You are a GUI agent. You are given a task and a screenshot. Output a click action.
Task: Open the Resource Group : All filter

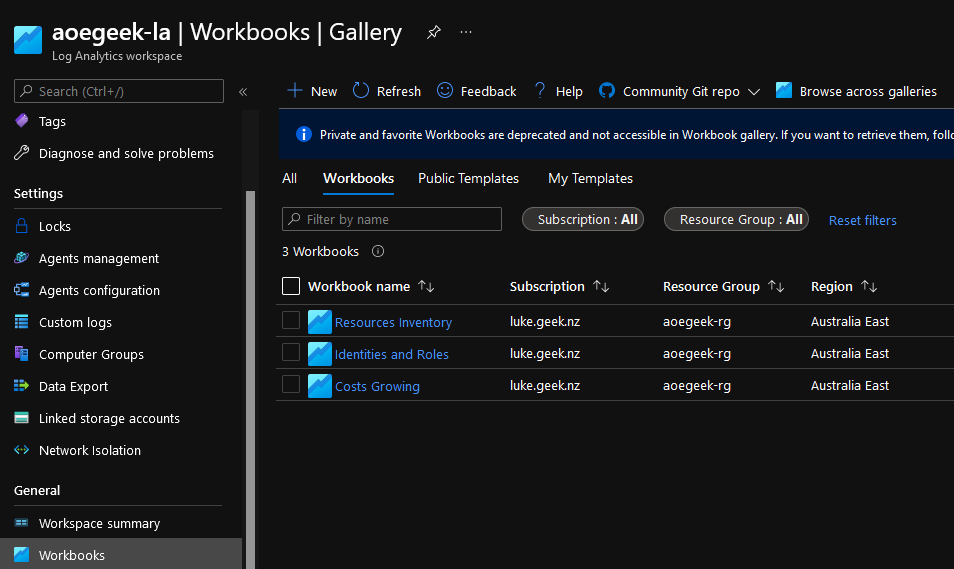(736, 219)
